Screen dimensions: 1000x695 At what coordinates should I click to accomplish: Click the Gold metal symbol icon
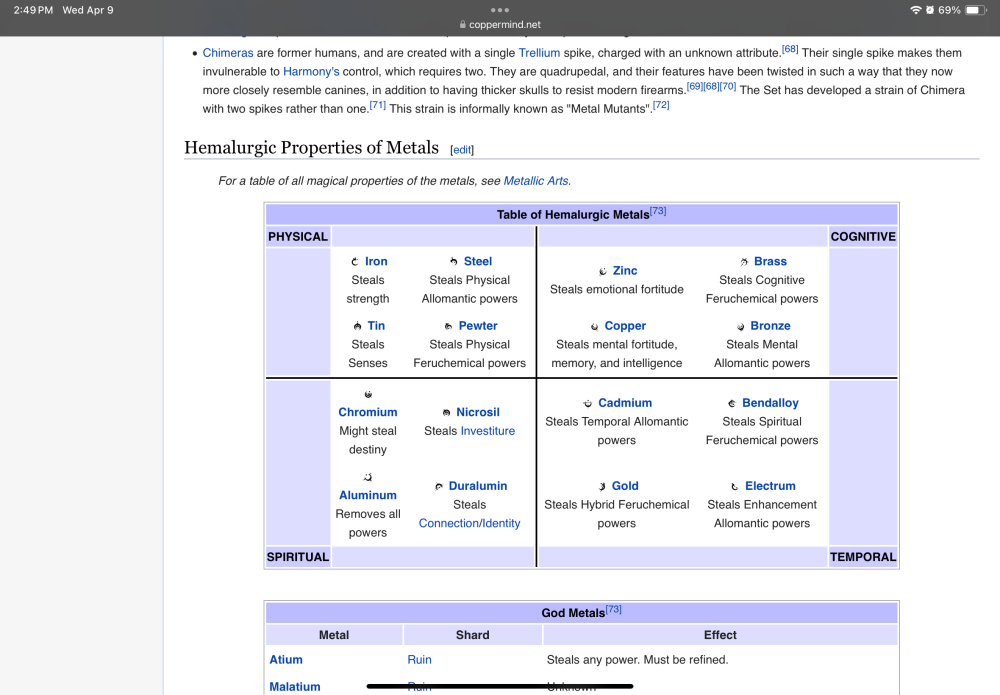click(602, 486)
